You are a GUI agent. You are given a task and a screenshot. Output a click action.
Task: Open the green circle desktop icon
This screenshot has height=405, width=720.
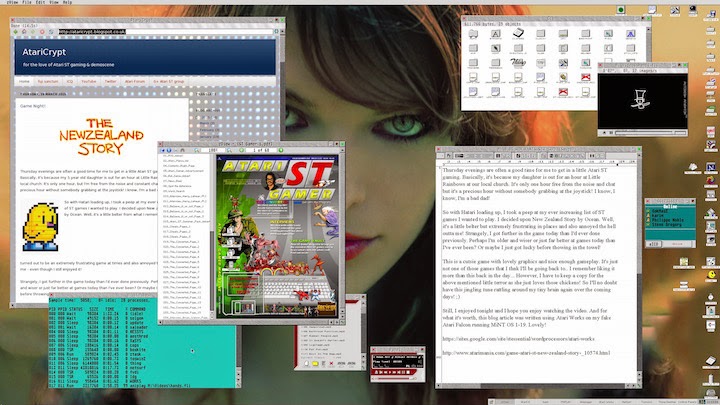pos(621,10)
